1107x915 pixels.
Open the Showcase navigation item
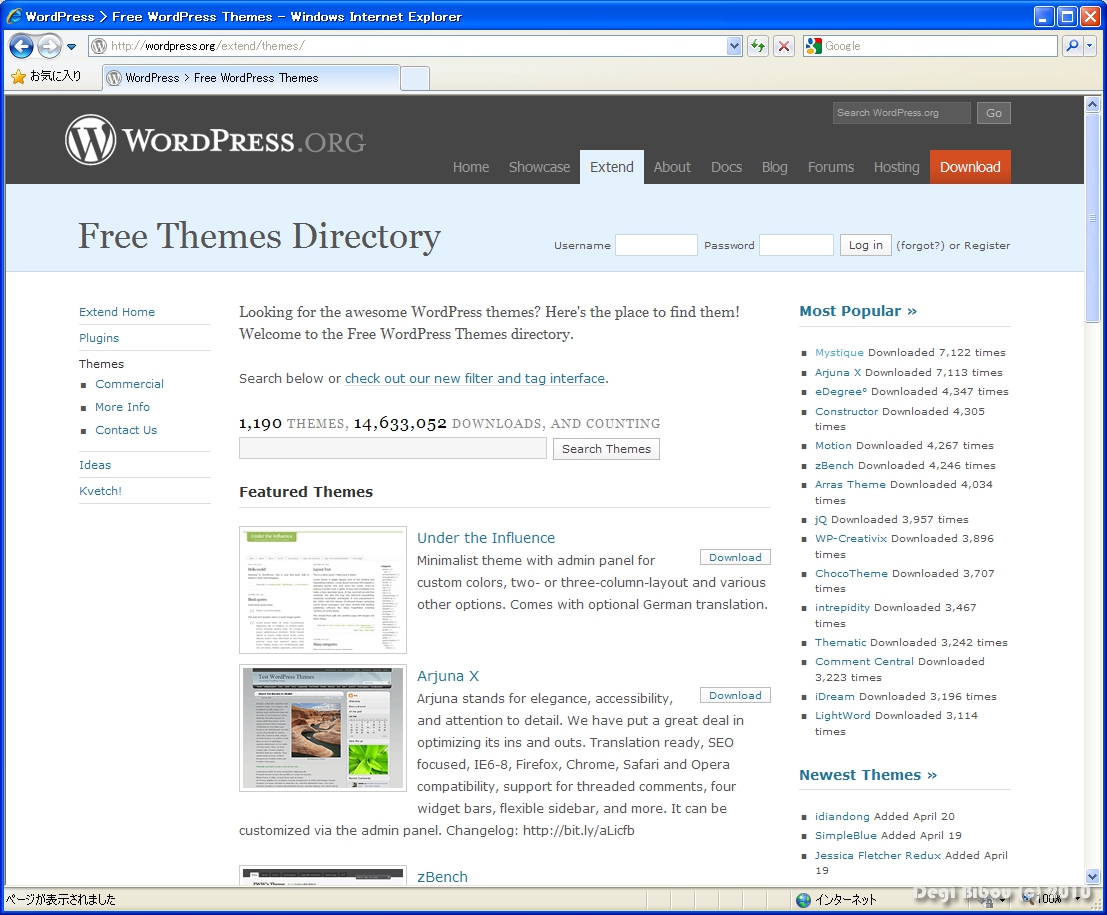pos(539,167)
